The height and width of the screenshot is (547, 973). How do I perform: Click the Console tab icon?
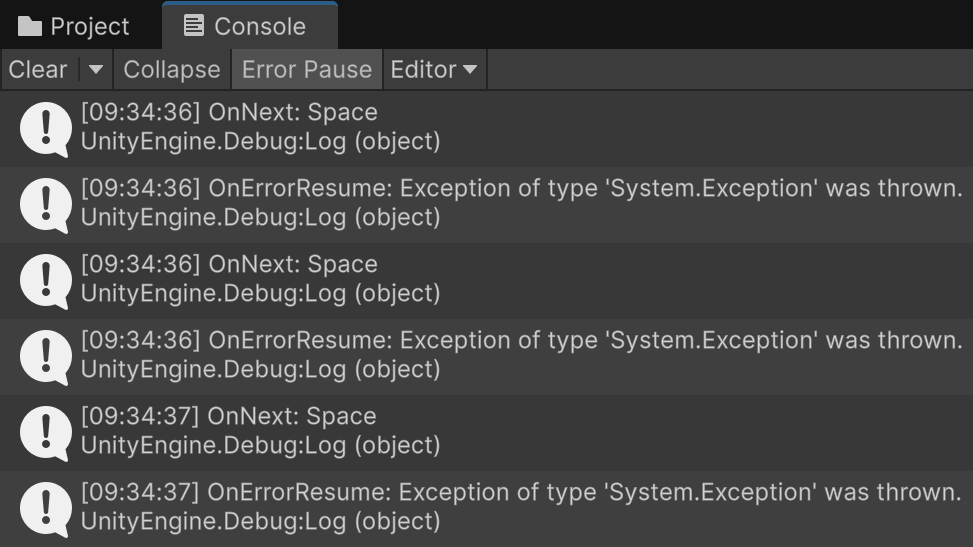tap(194, 26)
